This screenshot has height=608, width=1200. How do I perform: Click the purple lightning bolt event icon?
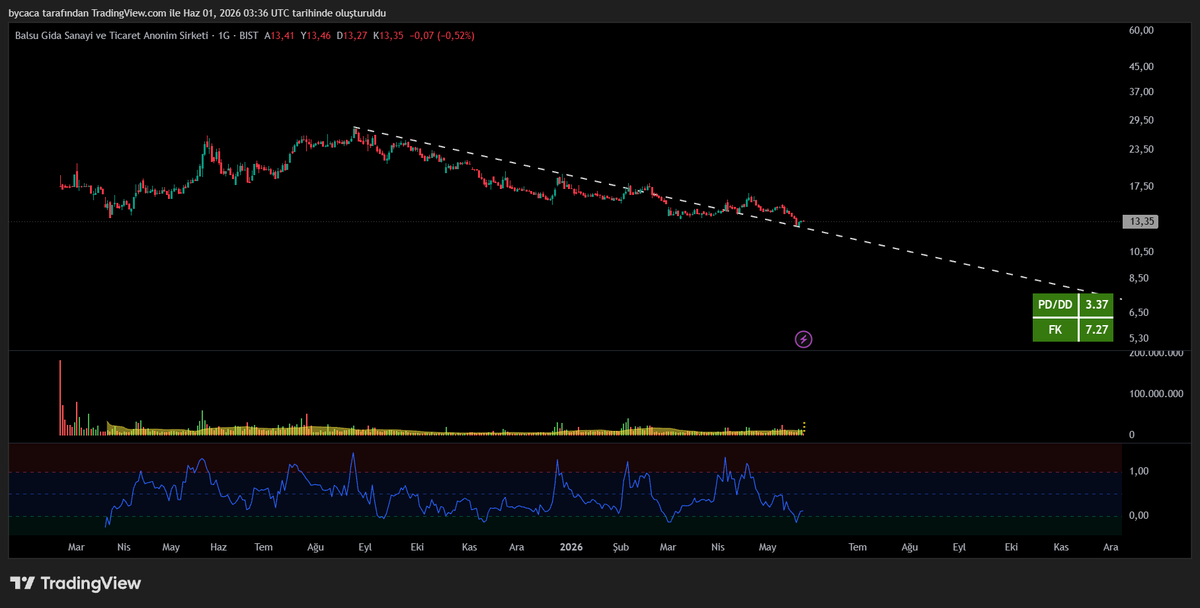pos(804,339)
